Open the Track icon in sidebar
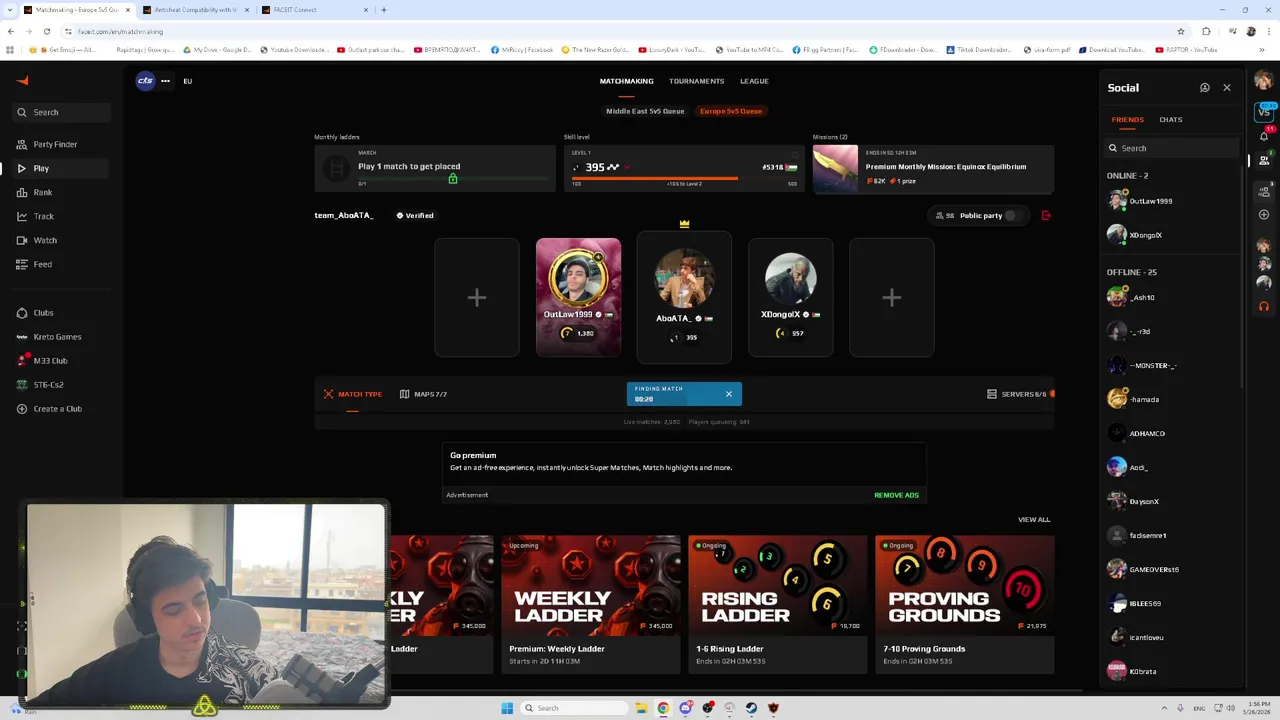Screen dimensions: 1280x720 pos(22,216)
